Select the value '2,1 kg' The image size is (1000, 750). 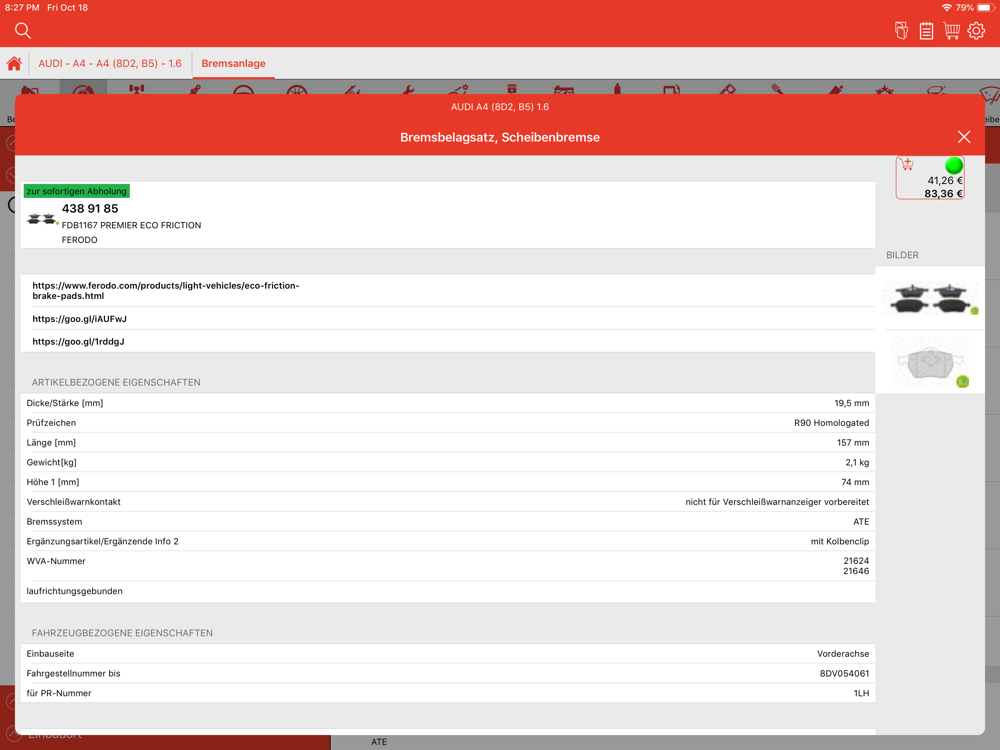[x=857, y=462]
